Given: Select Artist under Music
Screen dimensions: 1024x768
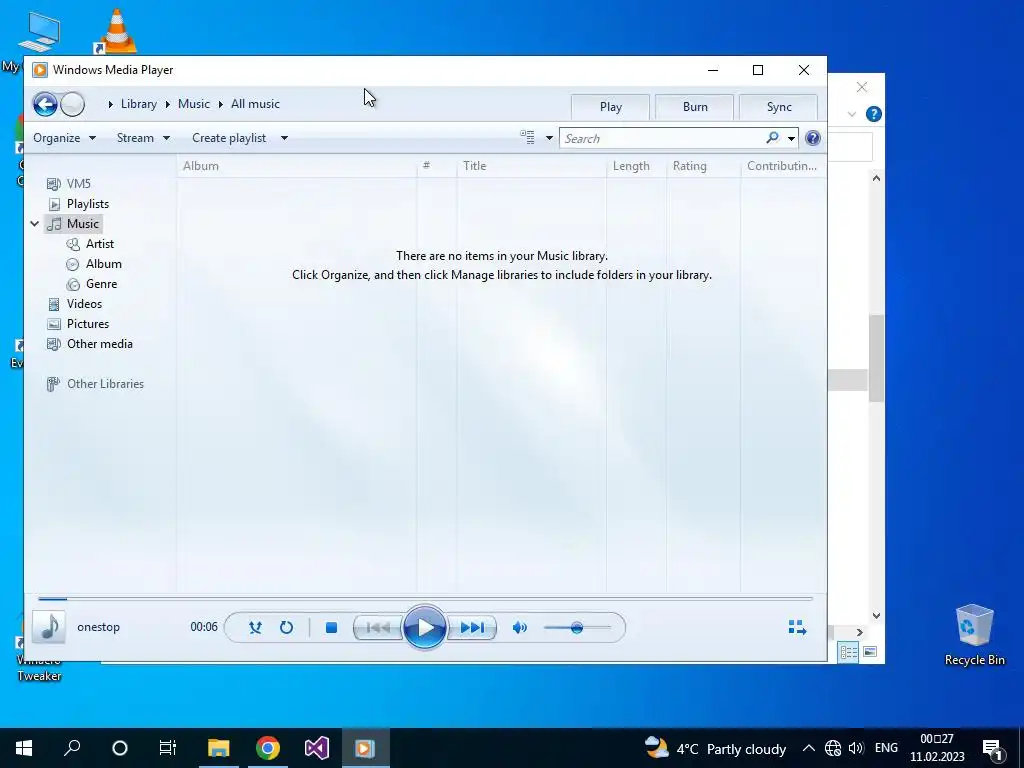Looking at the screenshot, I should [90, 244].
